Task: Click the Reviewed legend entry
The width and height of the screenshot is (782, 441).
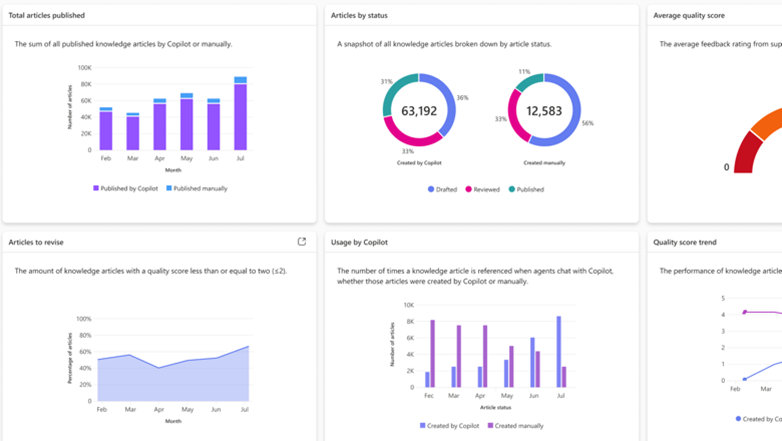Action: (x=483, y=189)
